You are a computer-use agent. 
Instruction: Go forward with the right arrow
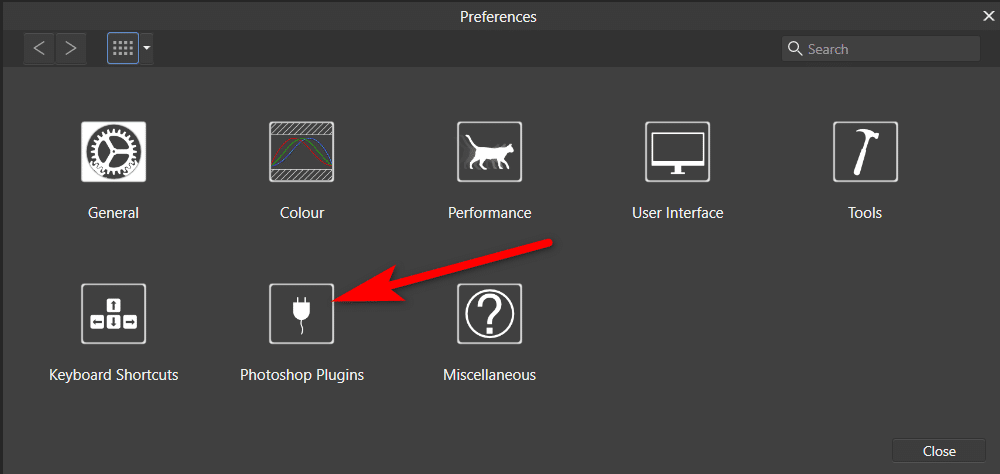(71, 48)
